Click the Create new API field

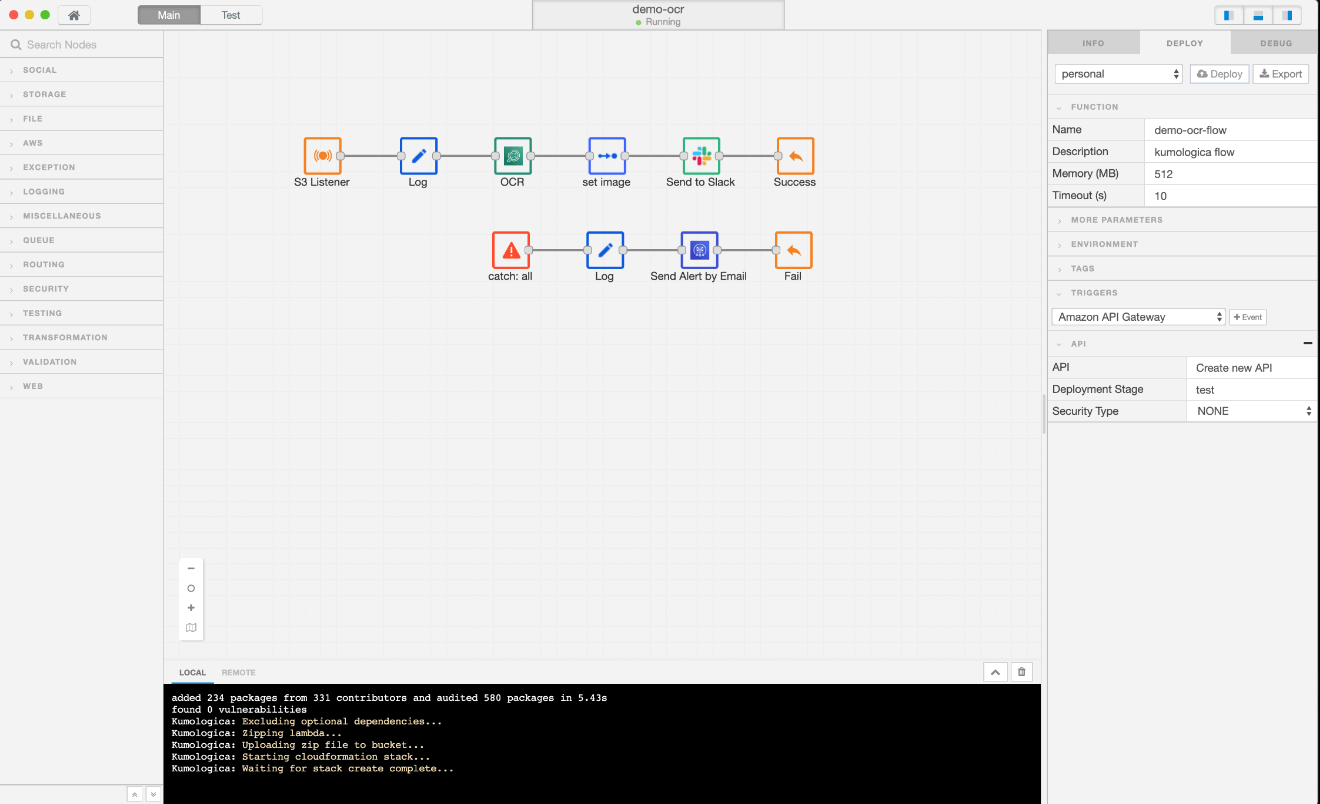tap(1252, 368)
